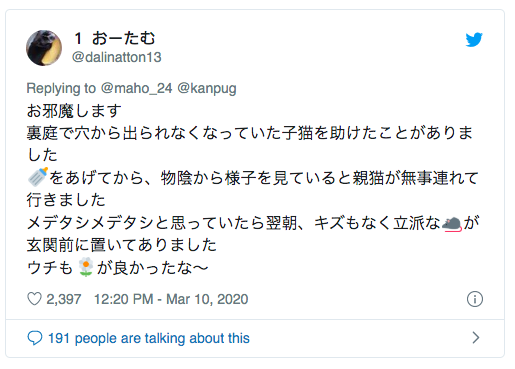Click the tweet line starting メデタシメデタシ
Screen dimensions: 515x369
point(253,223)
